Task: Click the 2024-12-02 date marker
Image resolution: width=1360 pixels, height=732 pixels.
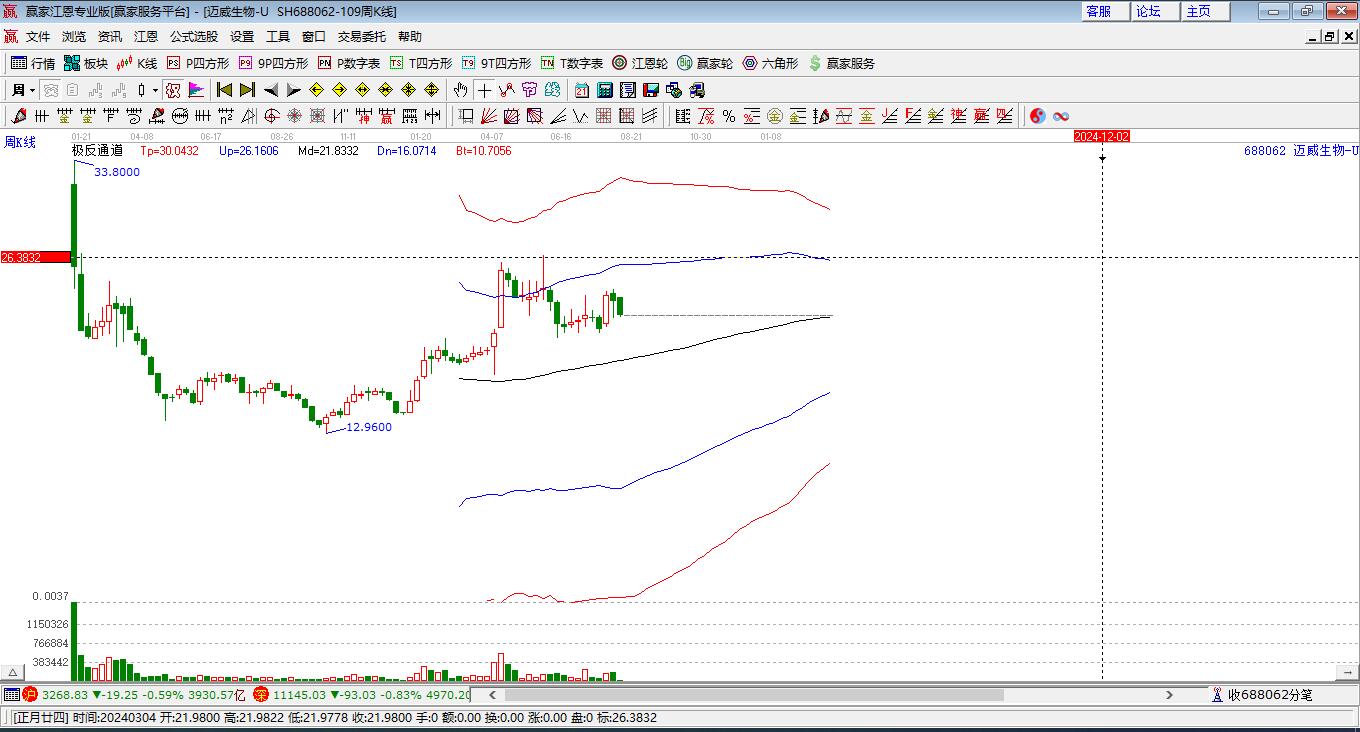Action: tap(1102, 136)
